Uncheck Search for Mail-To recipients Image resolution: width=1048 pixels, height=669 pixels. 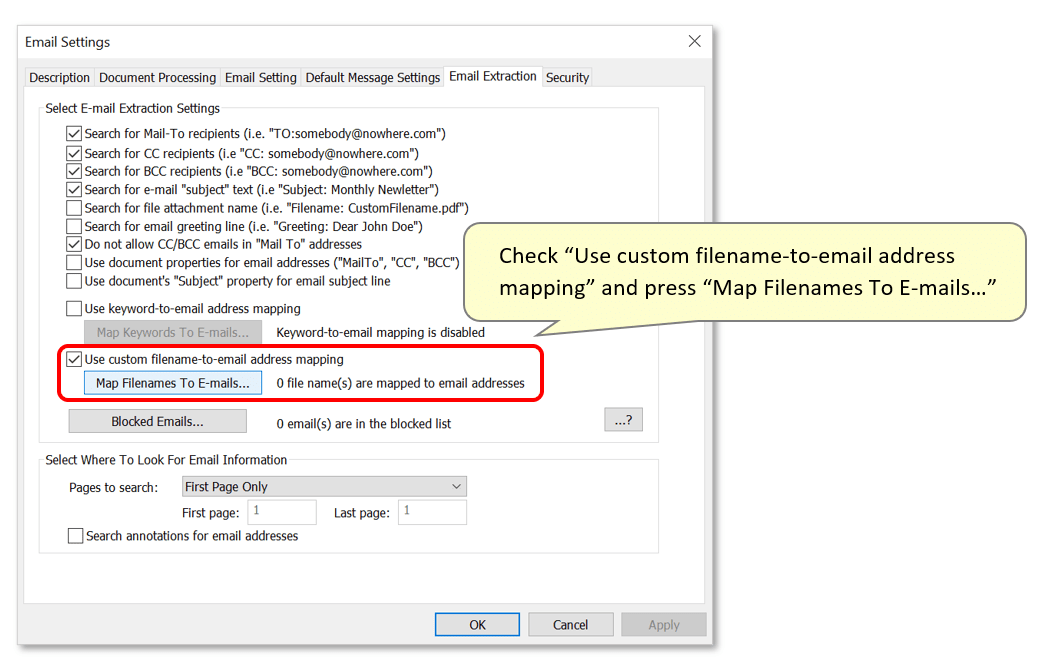click(74, 134)
